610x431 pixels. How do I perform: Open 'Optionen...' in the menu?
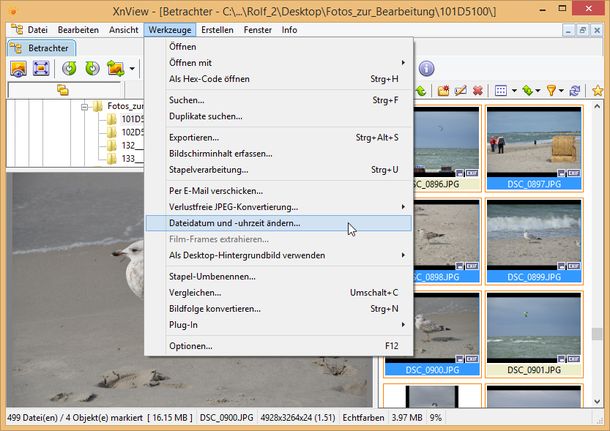click(x=190, y=346)
